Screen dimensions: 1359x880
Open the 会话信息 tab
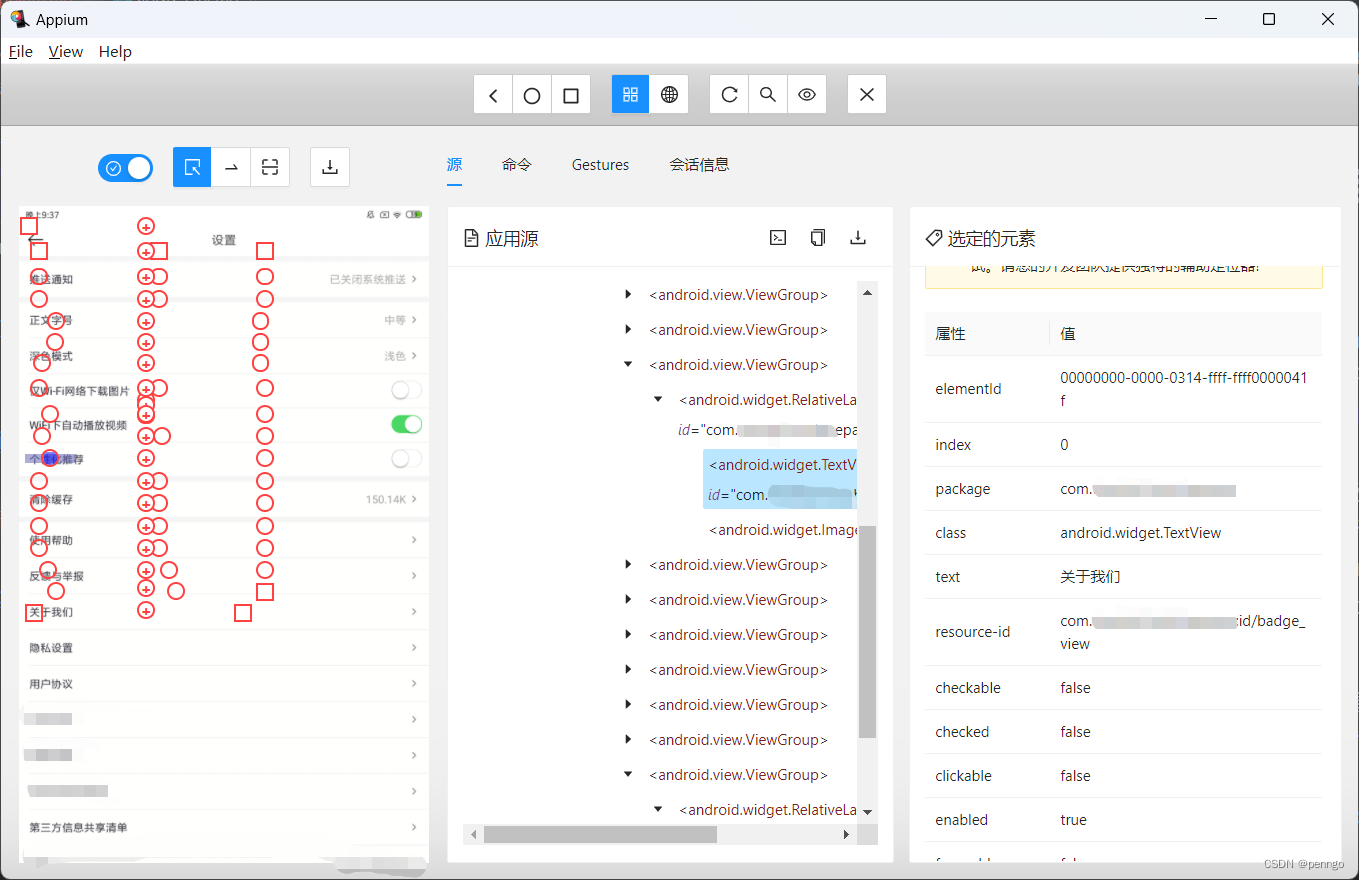[699, 165]
